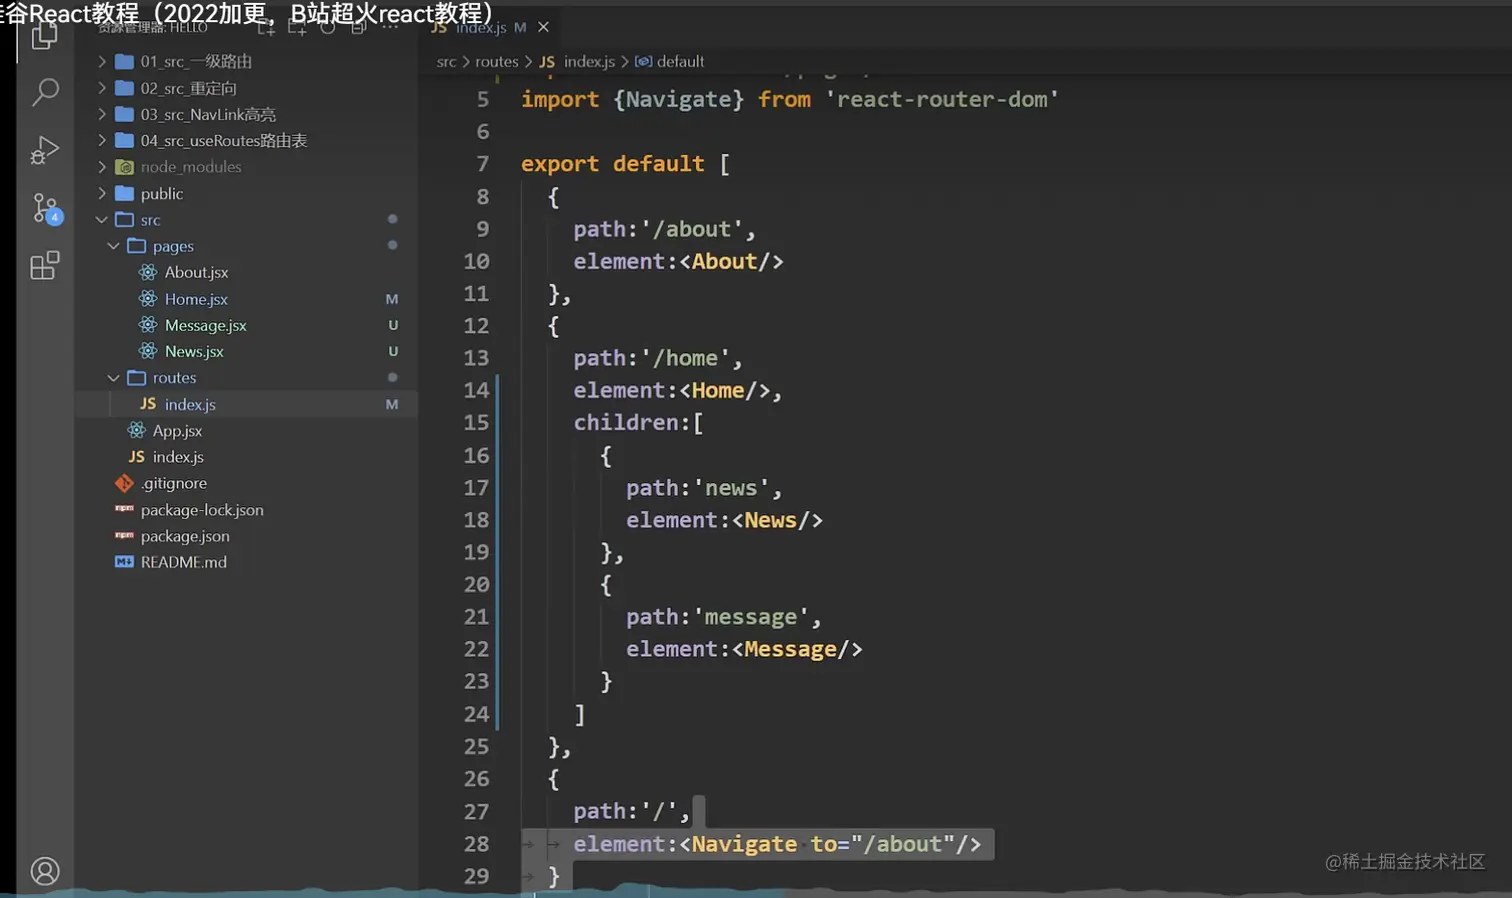Open the Search view in activity bar

[x=46, y=92]
